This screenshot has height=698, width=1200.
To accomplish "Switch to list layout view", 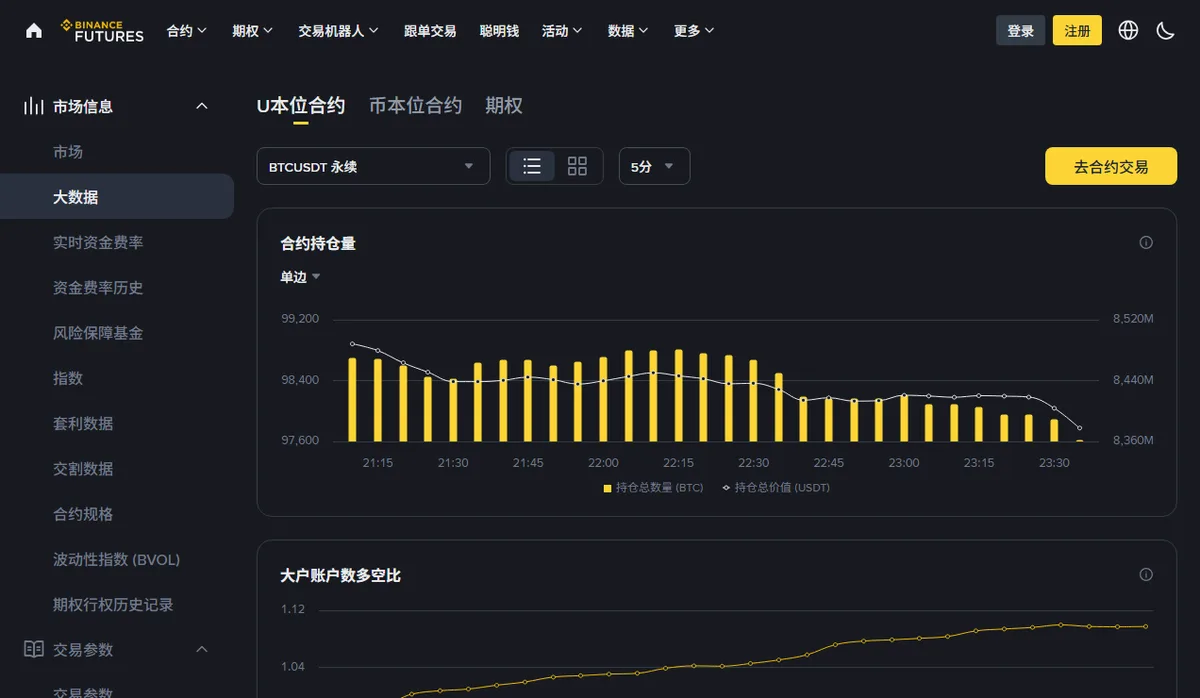I will (532, 166).
